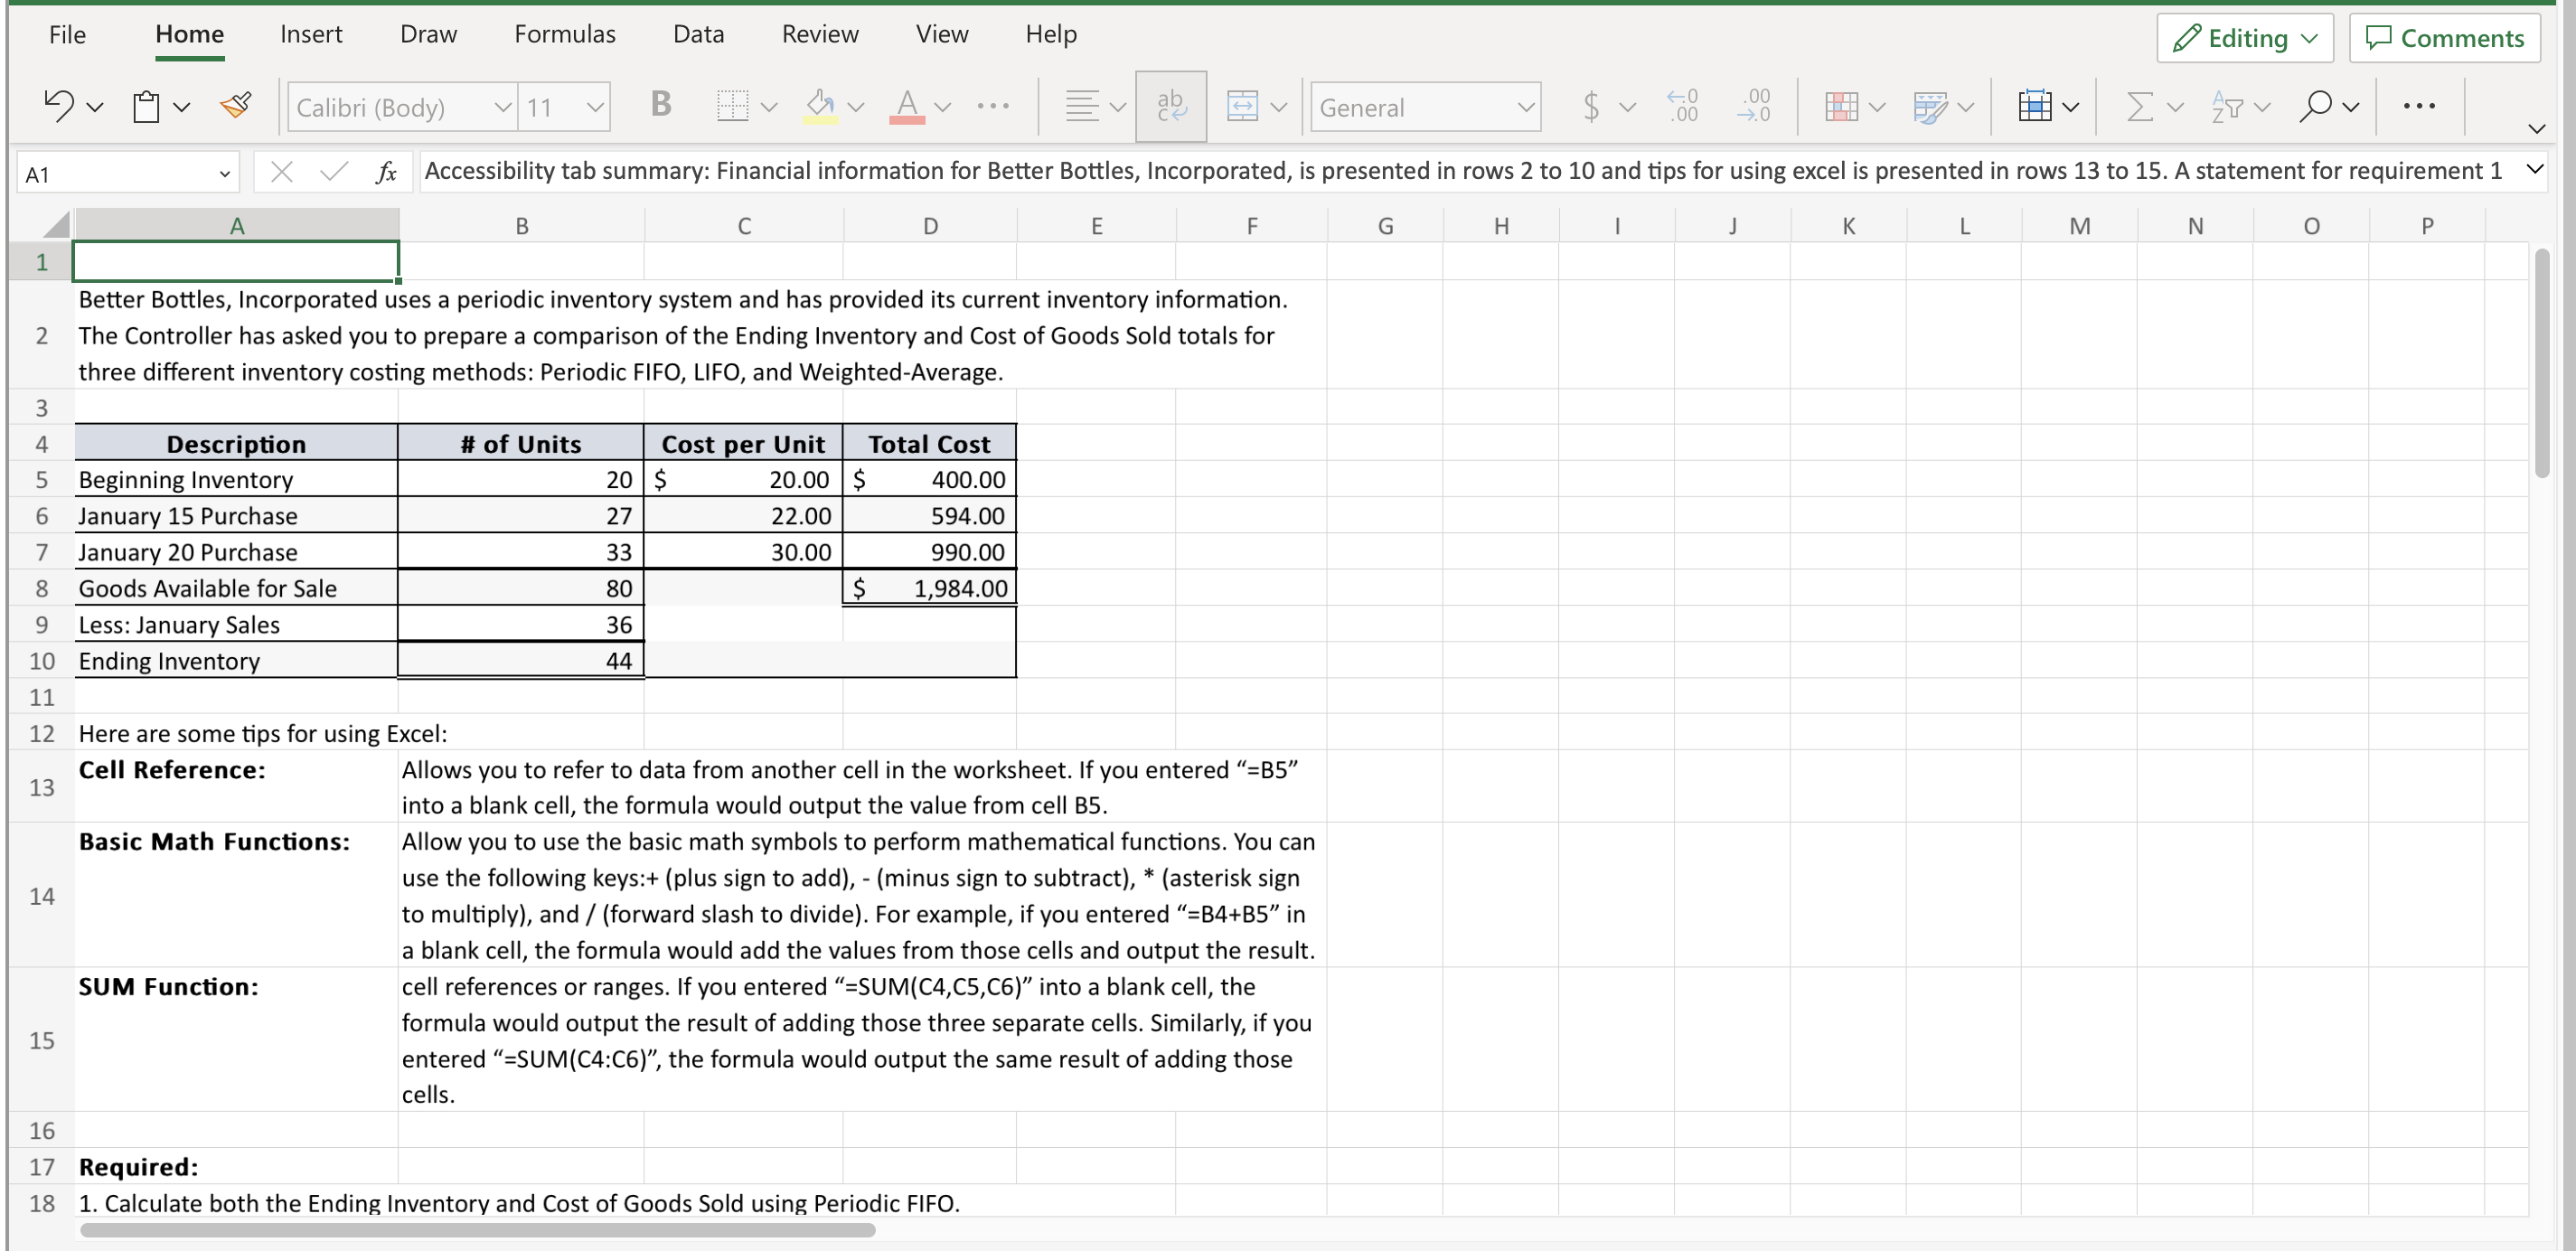Click the Enter checkmark in the formula bar

pos(333,171)
